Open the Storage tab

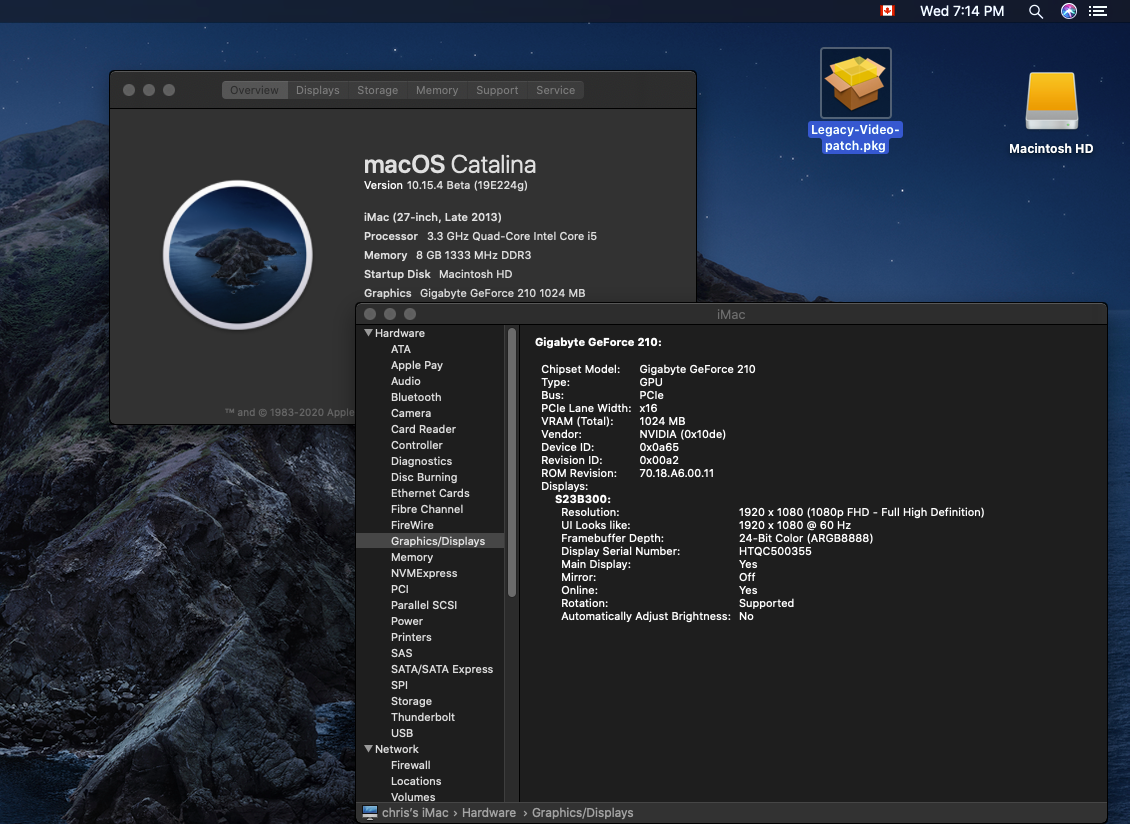pos(377,90)
